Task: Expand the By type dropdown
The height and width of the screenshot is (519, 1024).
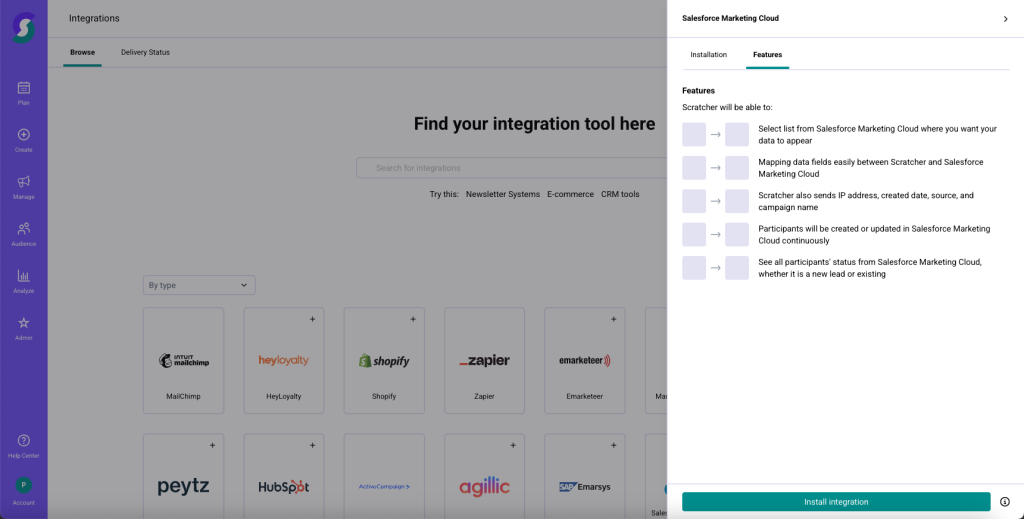Action: pos(199,285)
